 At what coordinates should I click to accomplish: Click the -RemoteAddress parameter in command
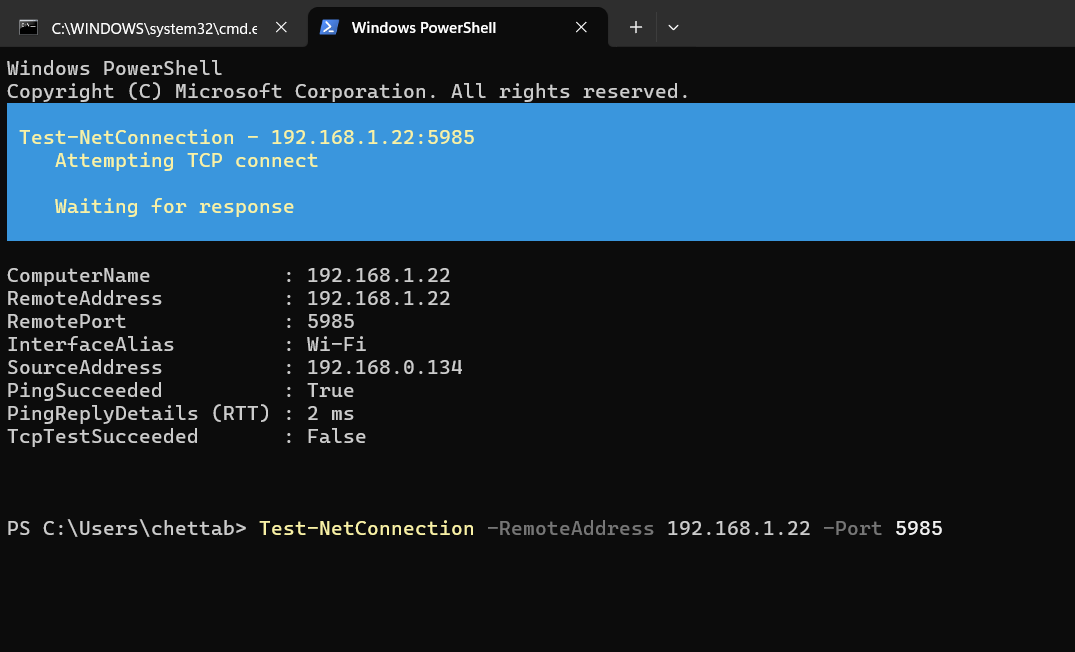(570, 529)
